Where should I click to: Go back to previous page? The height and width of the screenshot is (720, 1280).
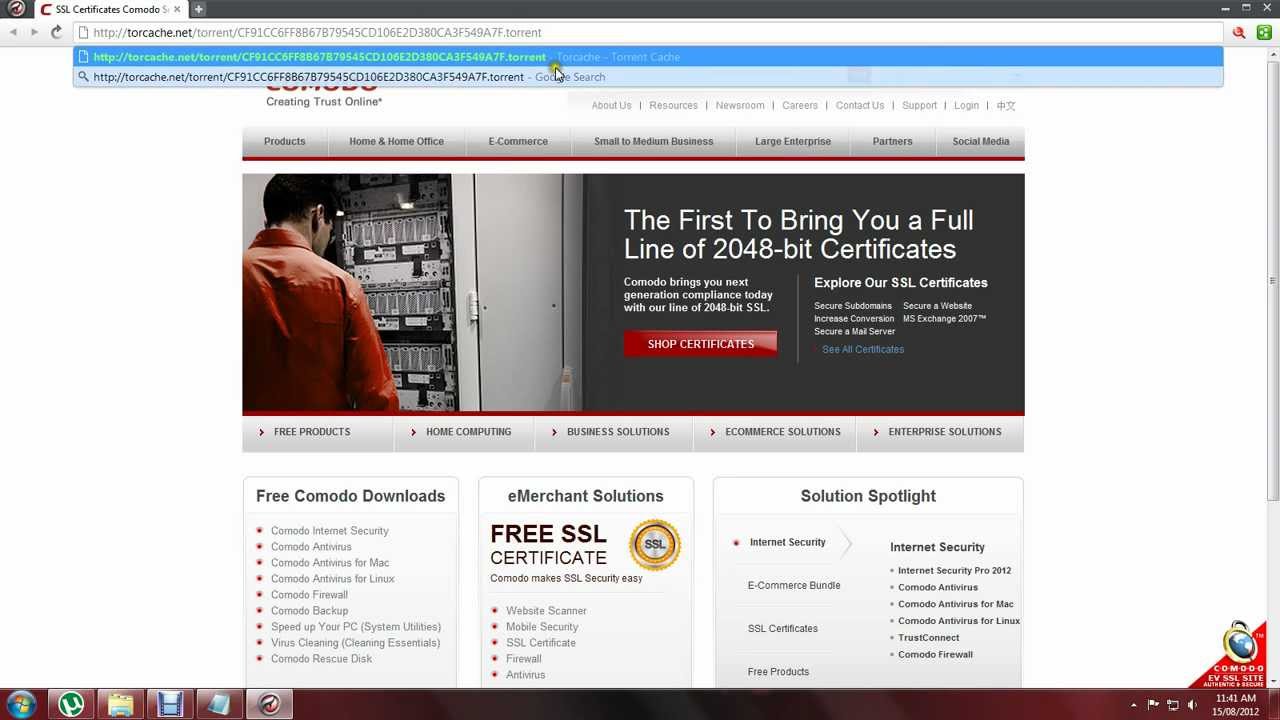click(x=13, y=32)
